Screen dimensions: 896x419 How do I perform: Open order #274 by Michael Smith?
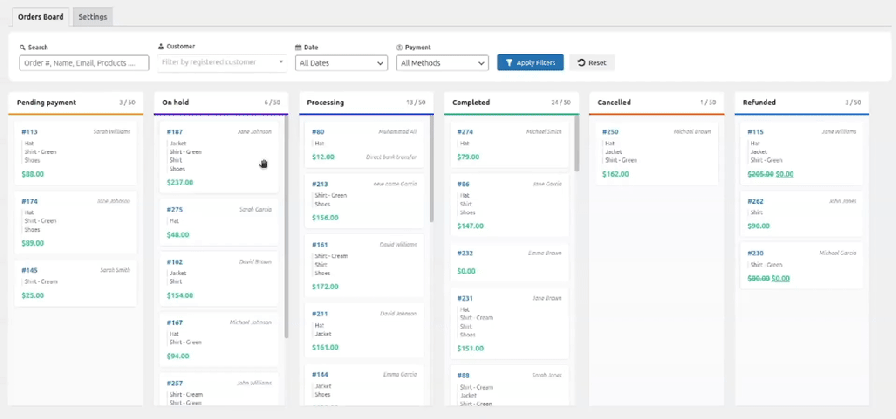pos(510,145)
